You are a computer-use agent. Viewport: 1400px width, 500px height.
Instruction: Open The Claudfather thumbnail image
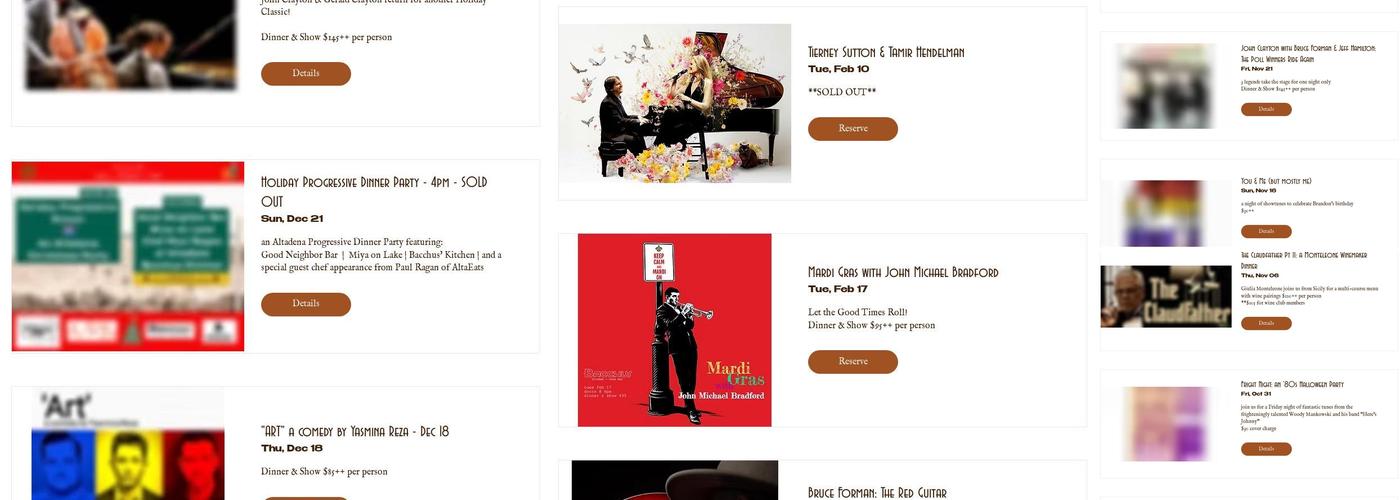click(1166, 296)
